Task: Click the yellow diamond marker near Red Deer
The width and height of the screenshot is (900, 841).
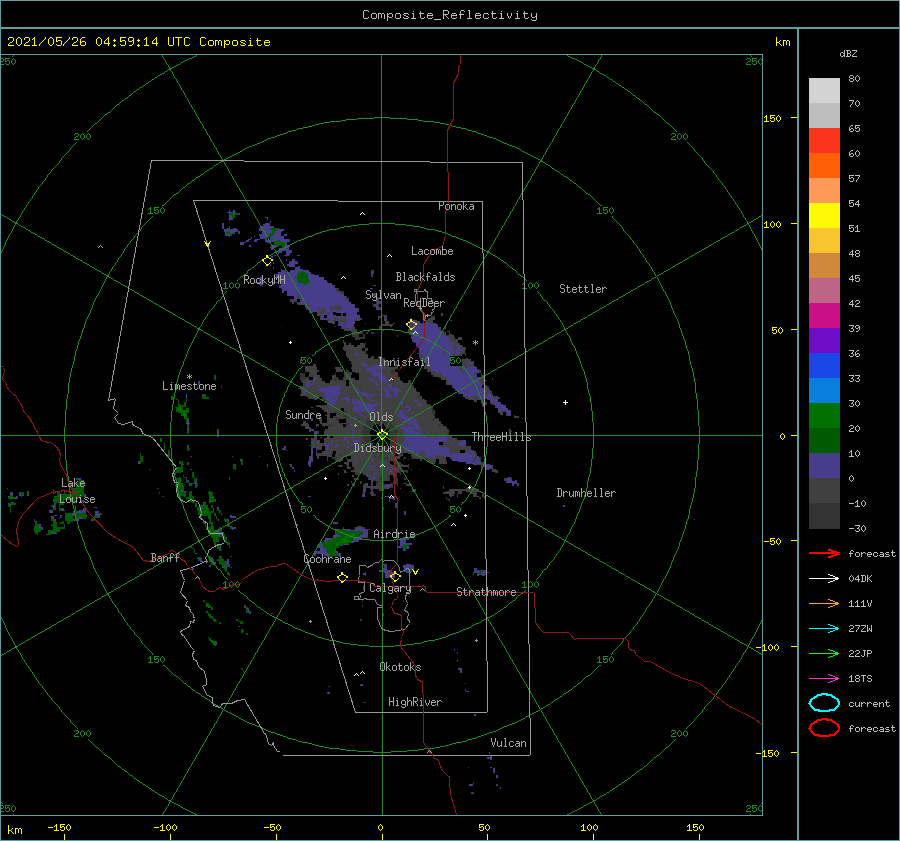Action: tap(412, 325)
